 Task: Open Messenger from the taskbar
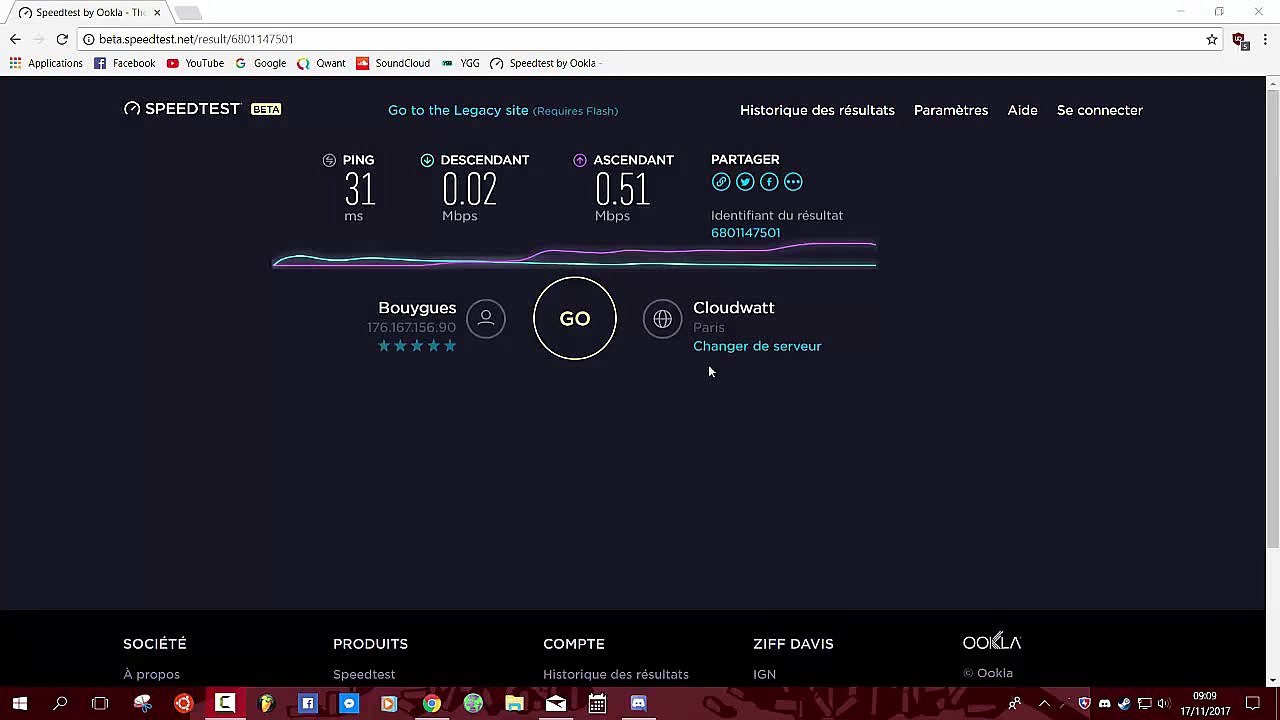[348, 704]
